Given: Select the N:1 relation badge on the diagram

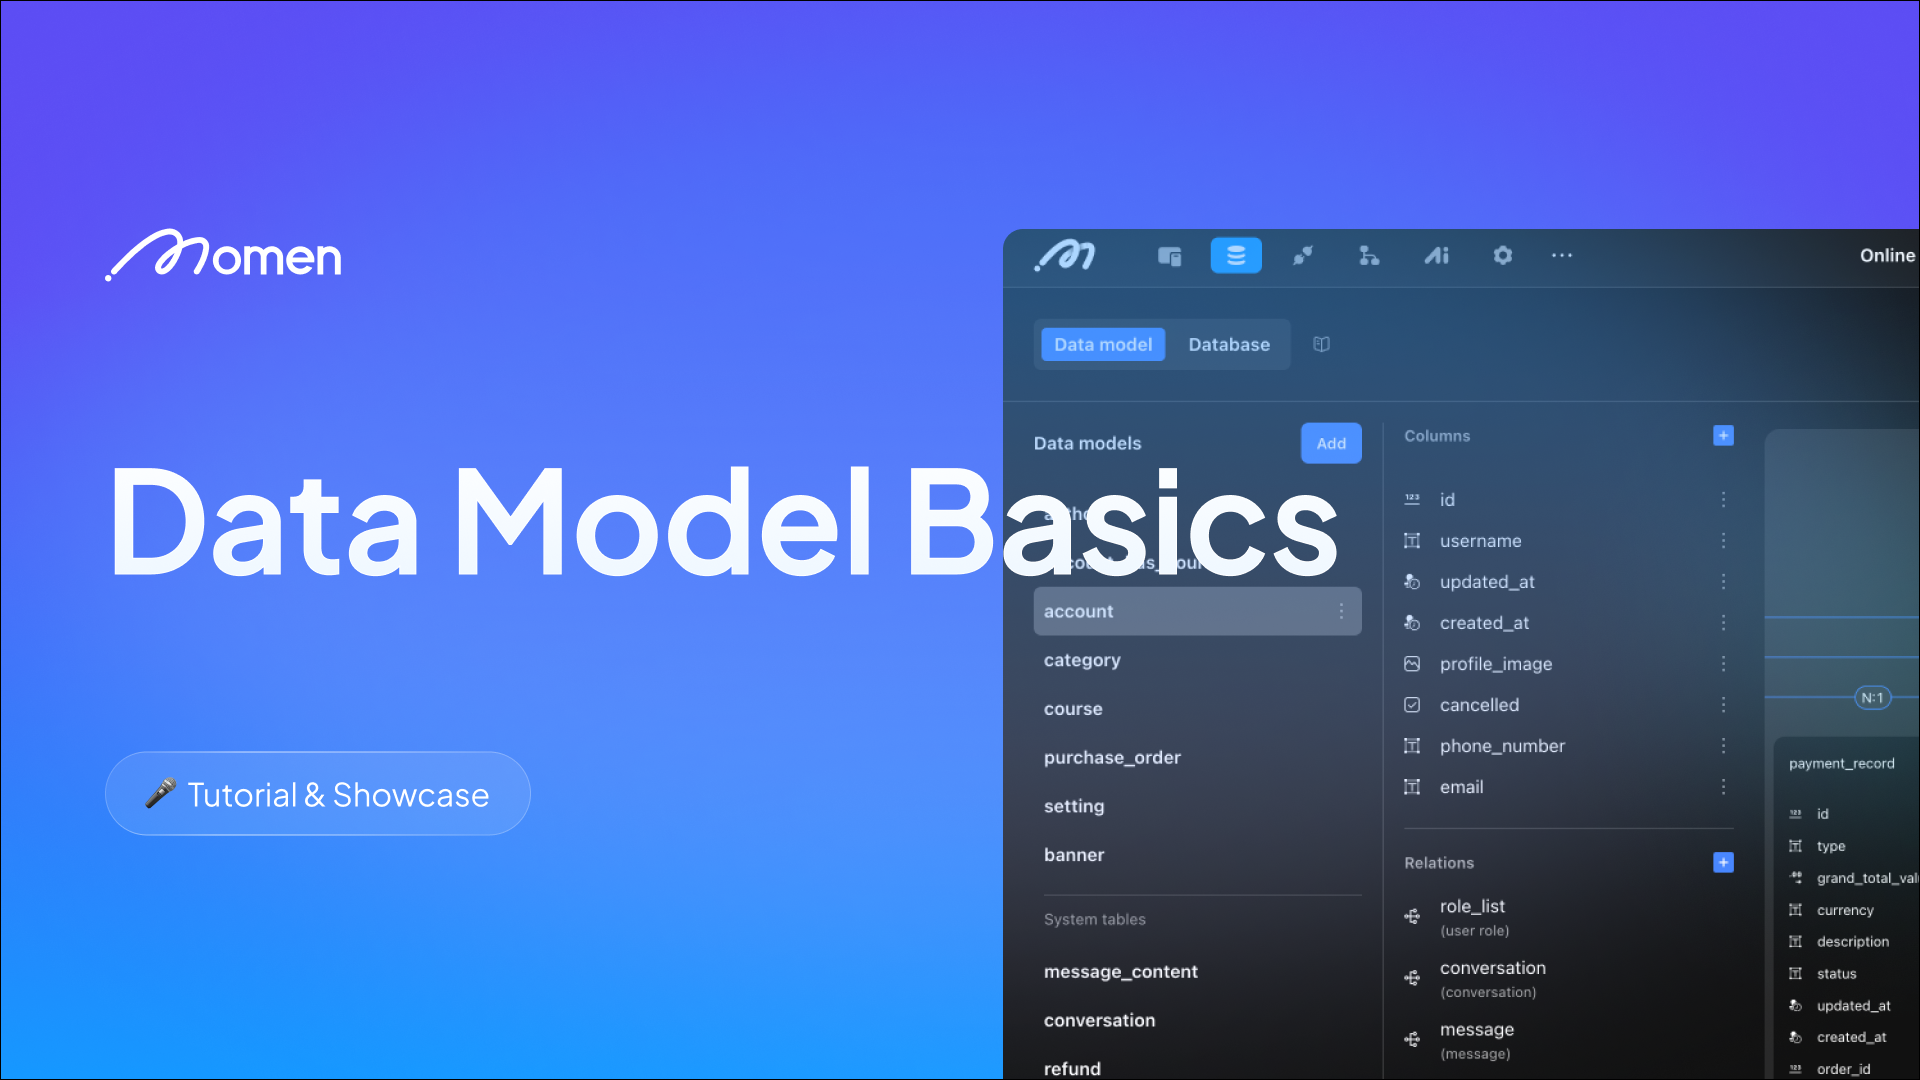Looking at the screenshot, I should tap(1873, 697).
